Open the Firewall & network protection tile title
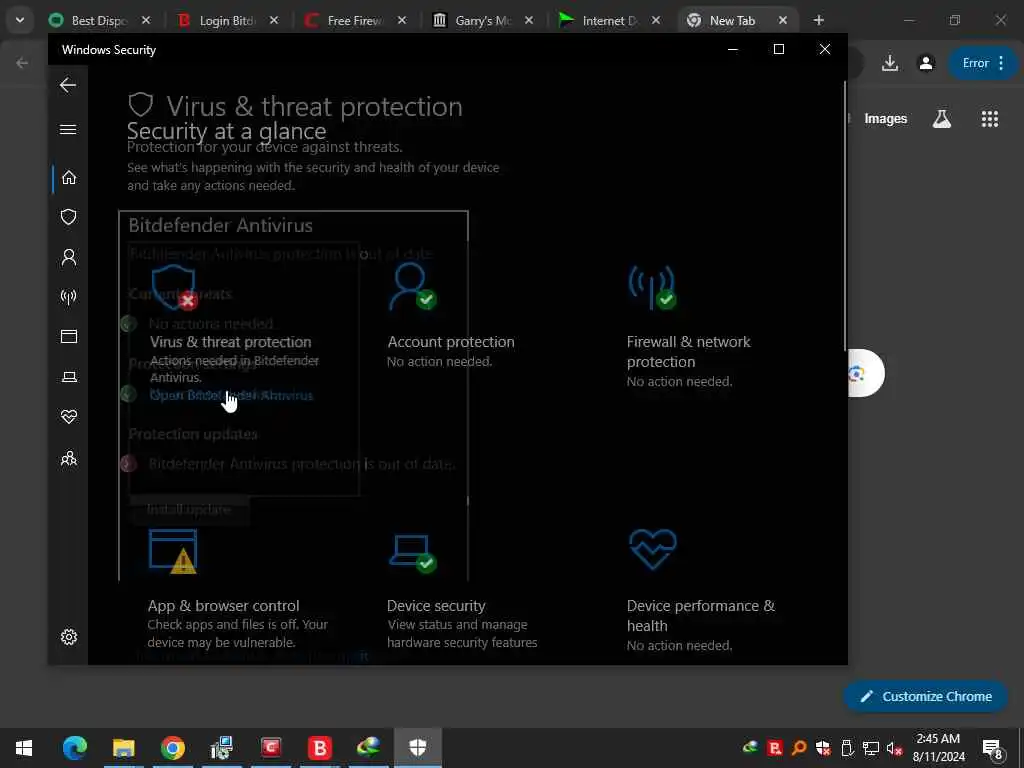The width and height of the screenshot is (1024, 768). coord(688,351)
